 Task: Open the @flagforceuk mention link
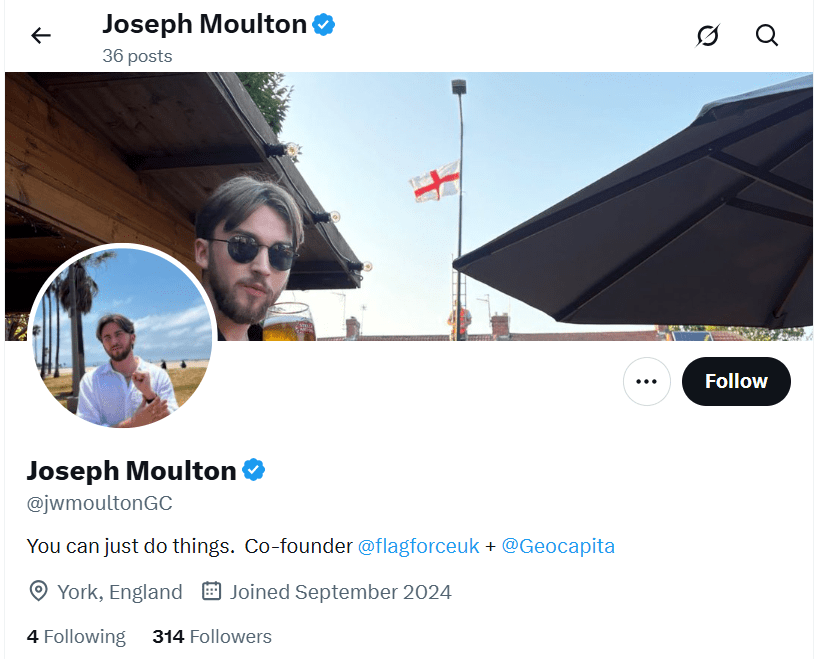[x=419, y=546]
